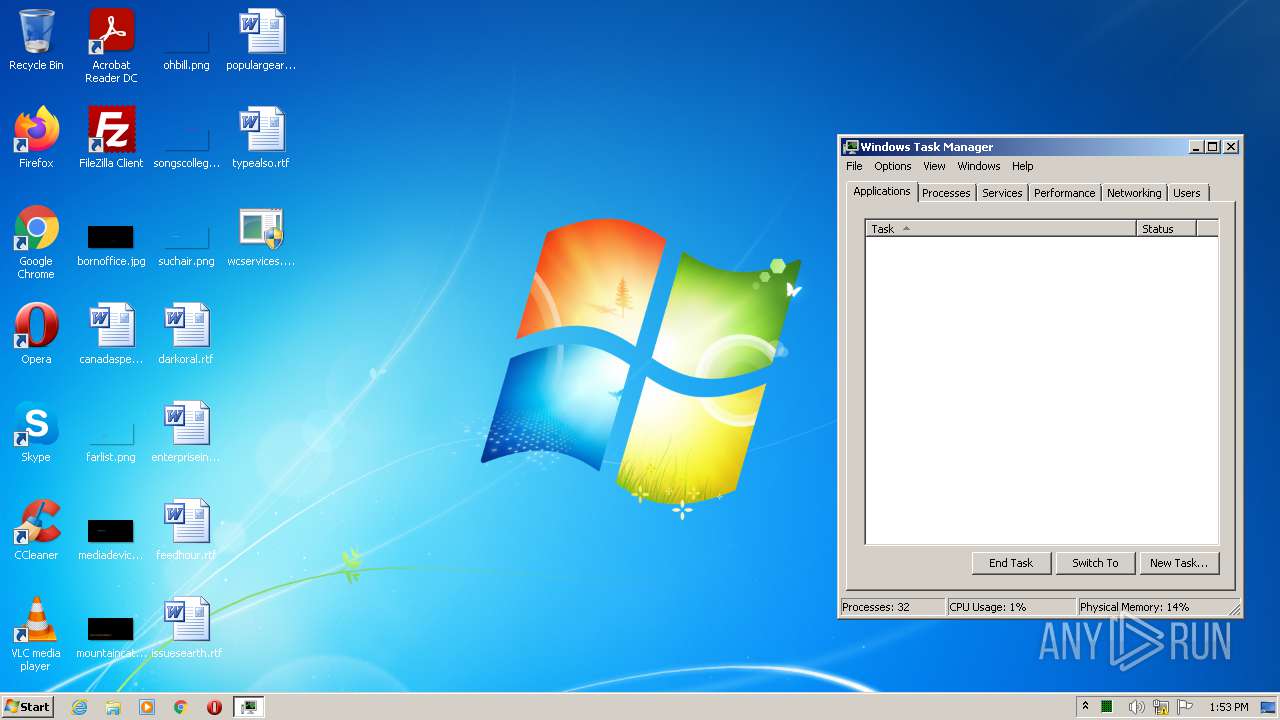Select Task Manager taskbar button
Image resolution: width=1280 pixels, height=720 pixels.
[x=248, y=707]
